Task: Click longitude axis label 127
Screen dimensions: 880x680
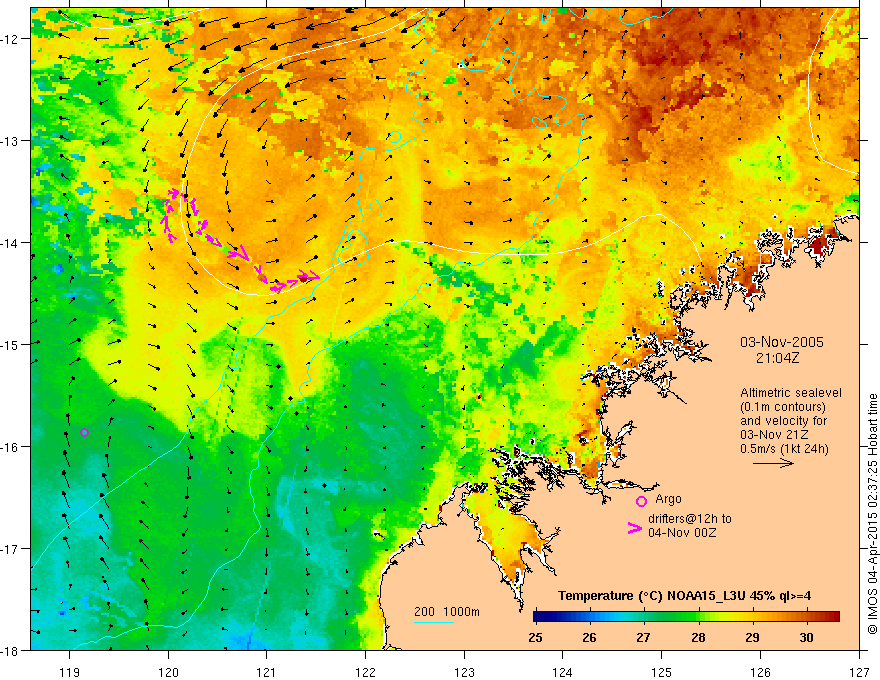Action: click(859, 672)
